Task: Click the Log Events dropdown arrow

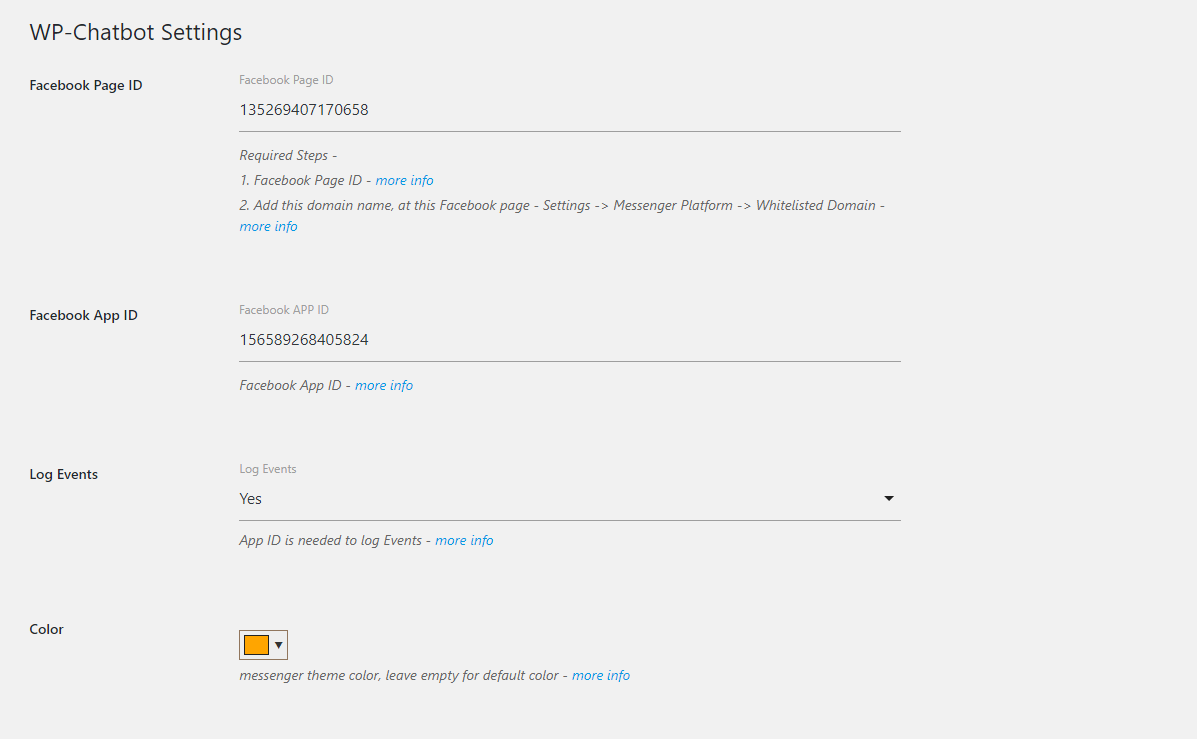Action: point(889,499)
